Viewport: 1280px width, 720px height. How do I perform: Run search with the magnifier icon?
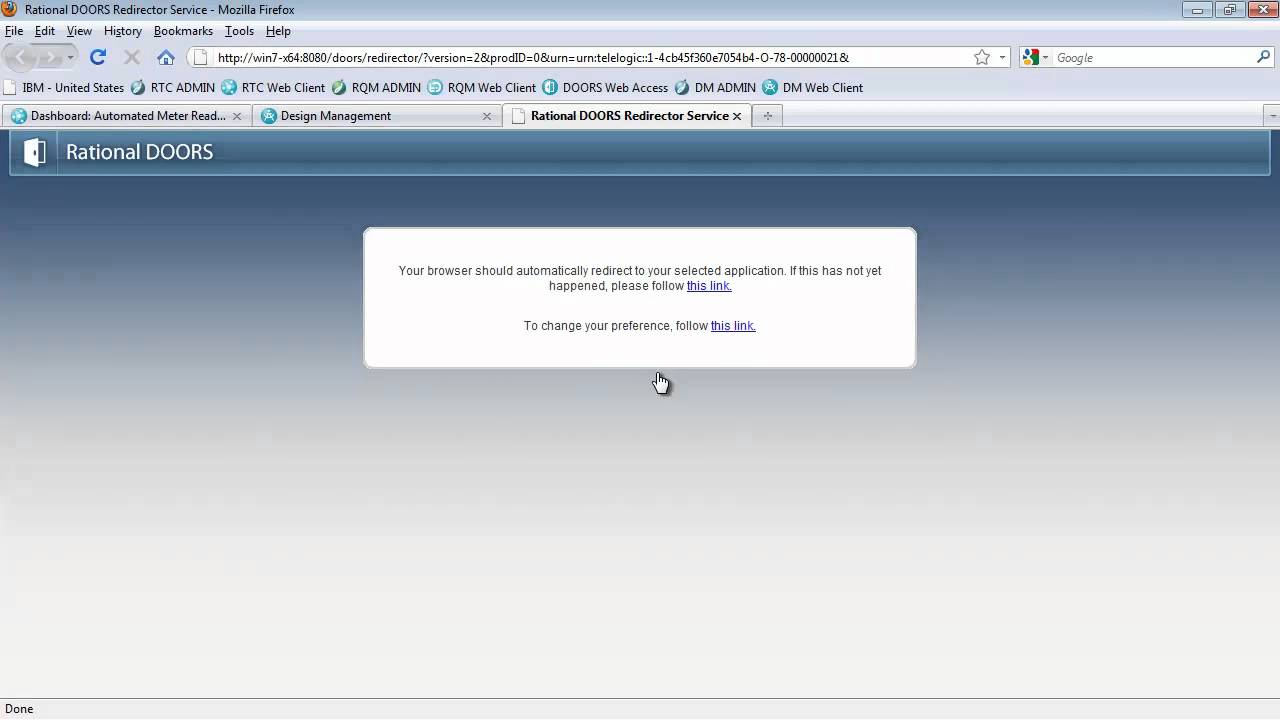[1263, 57]
